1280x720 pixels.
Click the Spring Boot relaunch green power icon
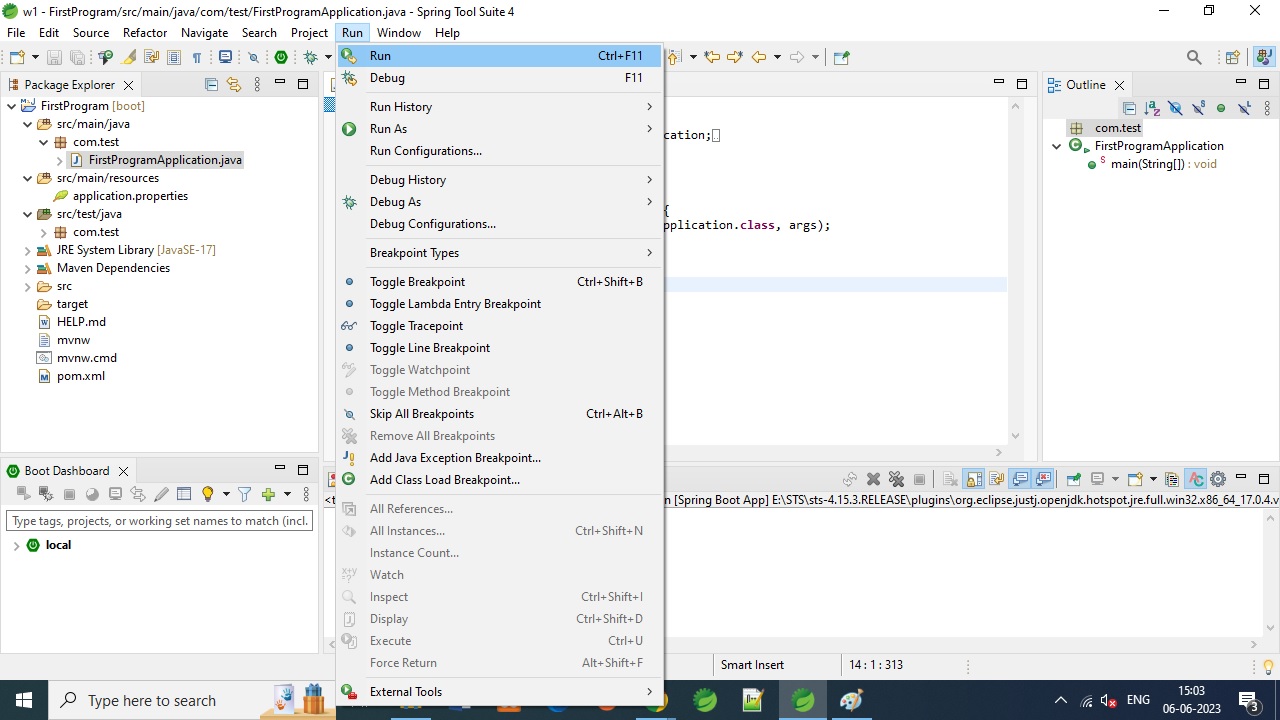pyautogui.click(x=281, y=57)
